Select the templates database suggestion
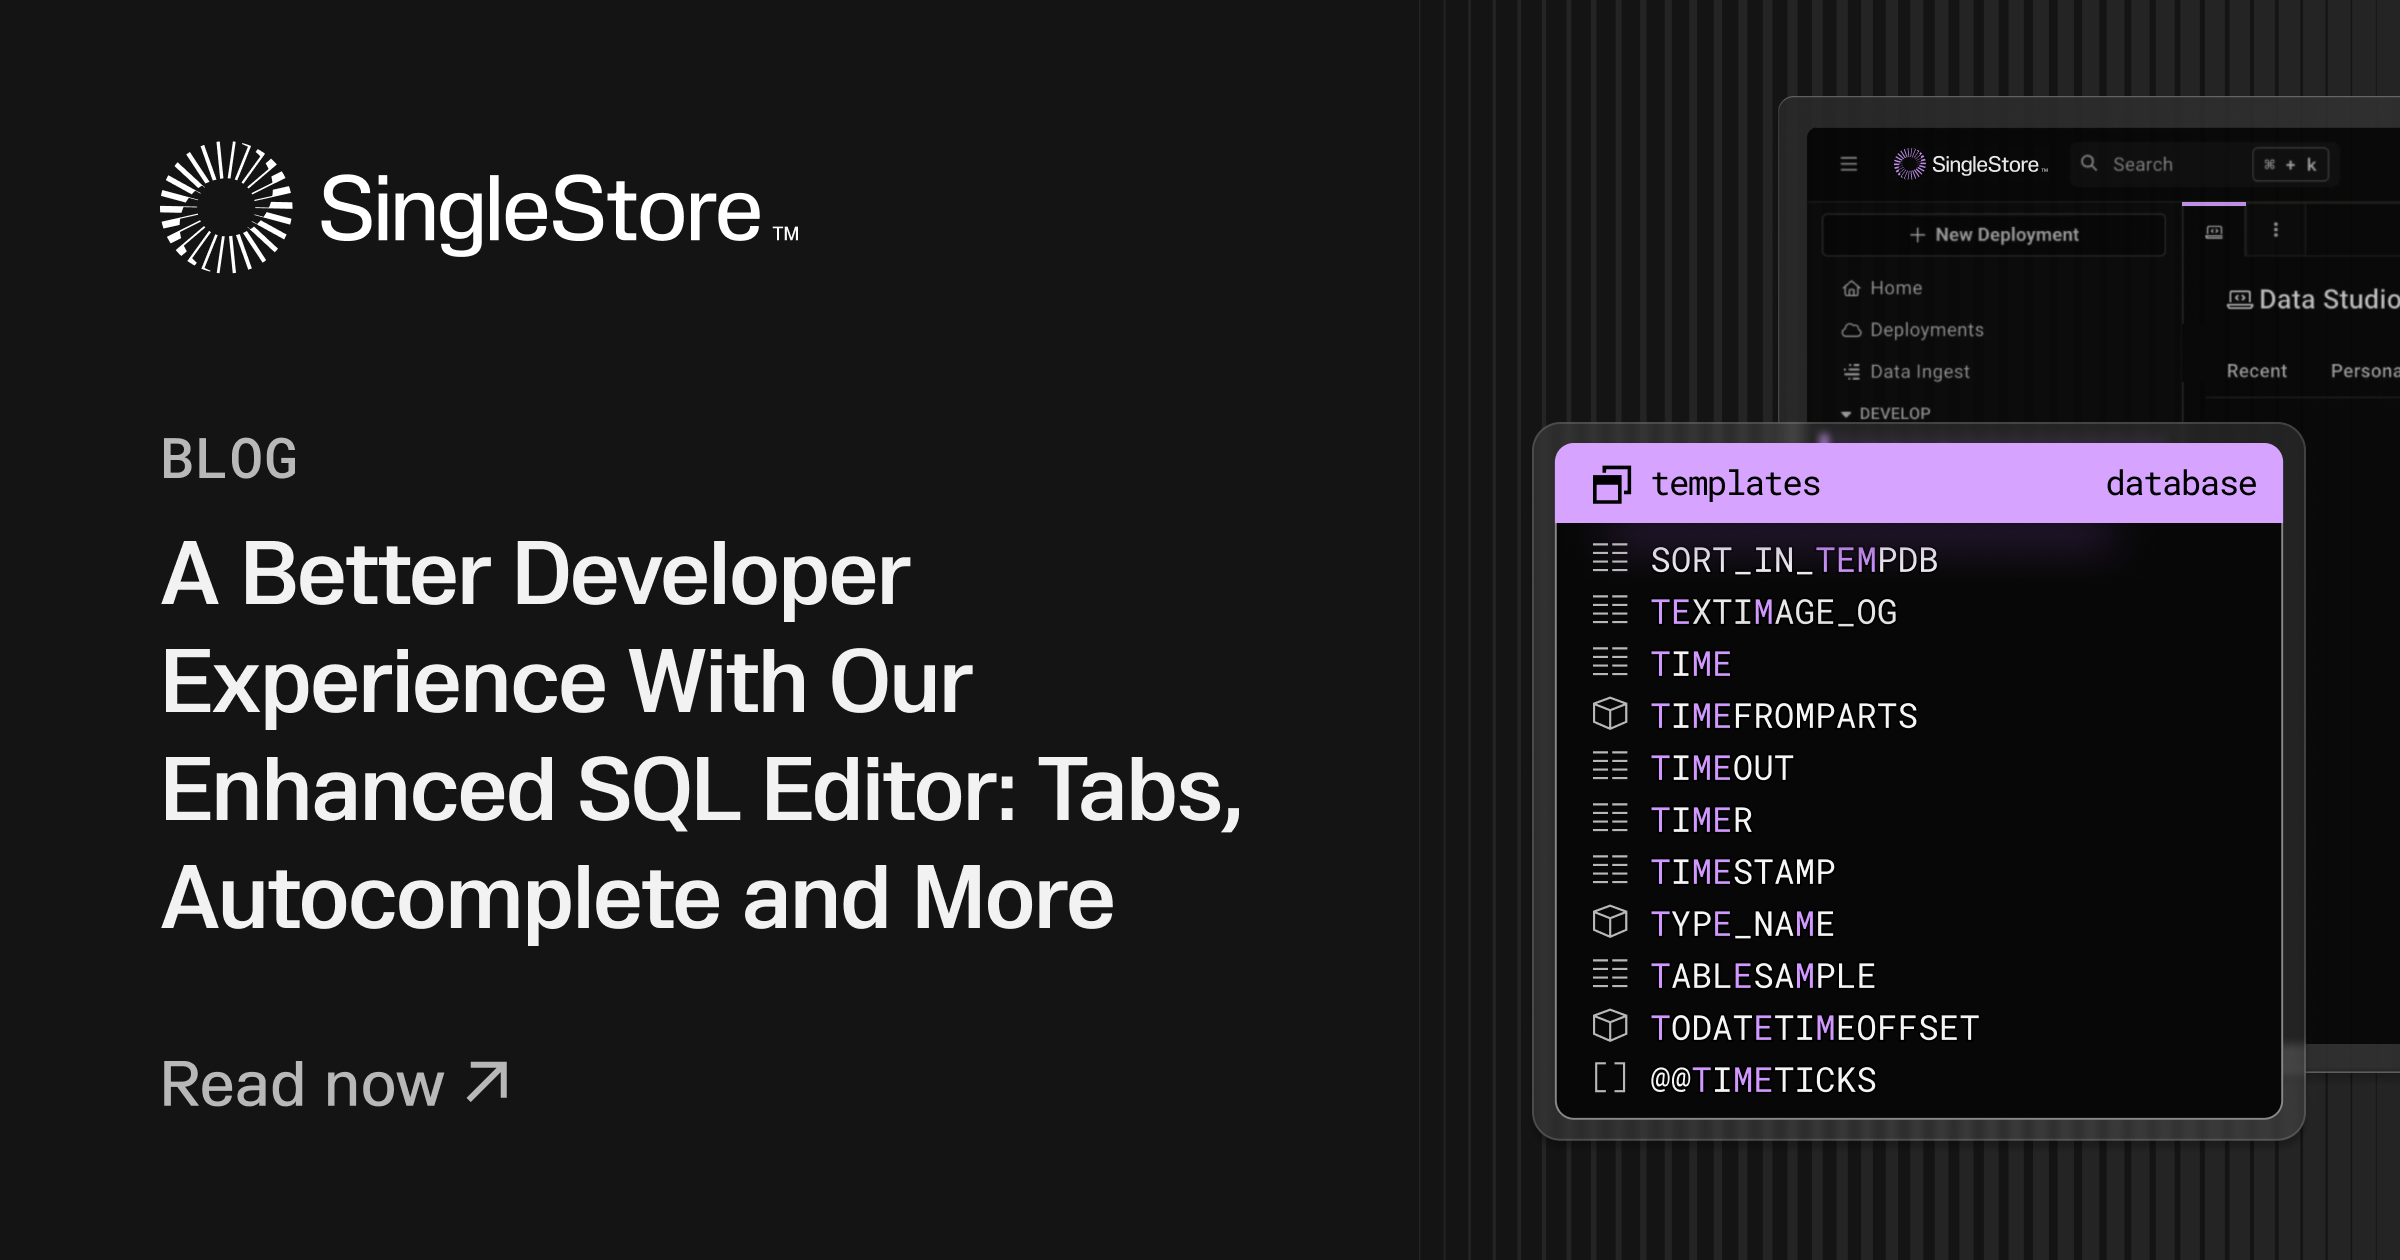 click(1919, 484)
